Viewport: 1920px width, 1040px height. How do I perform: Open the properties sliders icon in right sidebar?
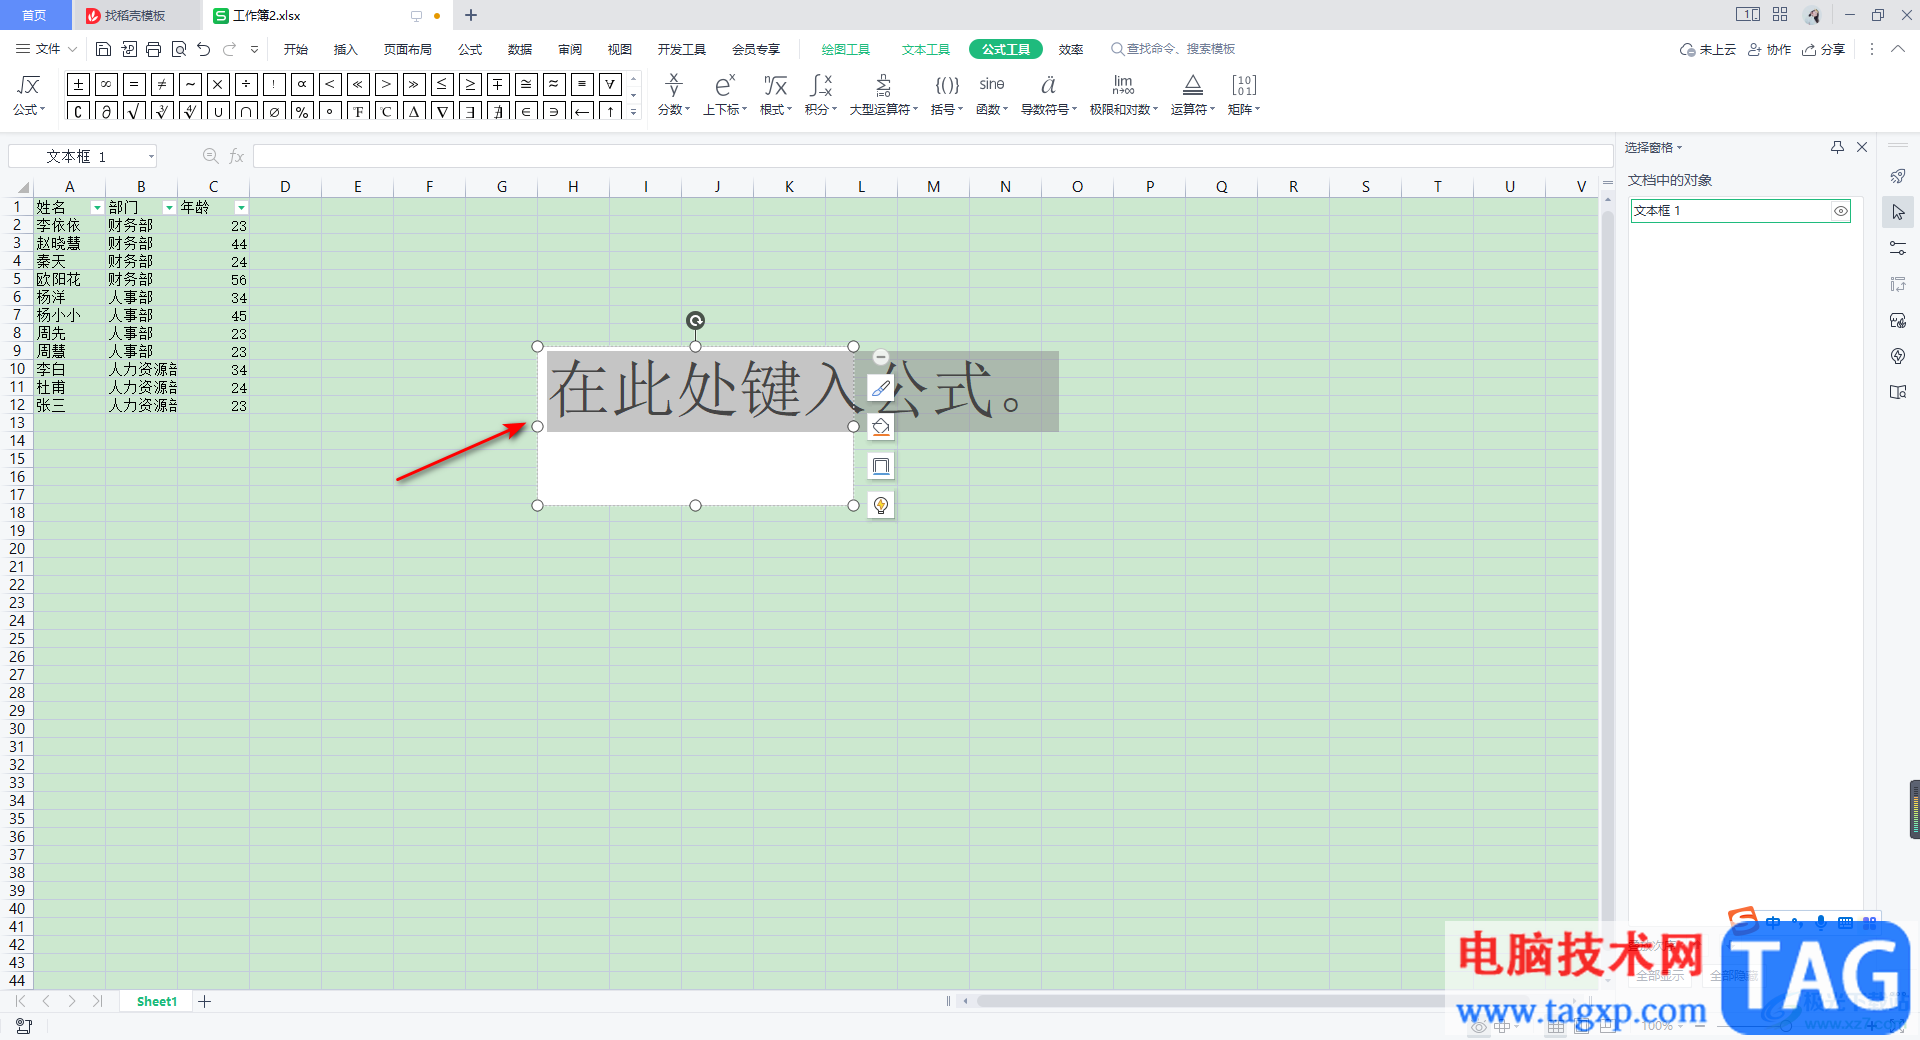tap(1898, 248)
